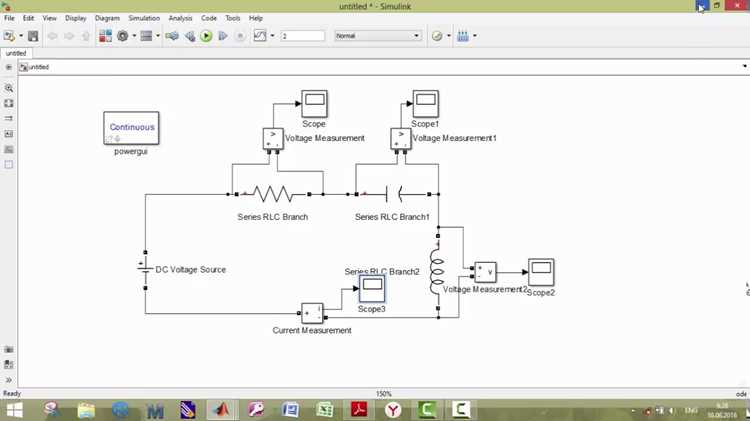Select the untitled model tab
Viewport: 750px width, 421px height.
click(16, 53)
